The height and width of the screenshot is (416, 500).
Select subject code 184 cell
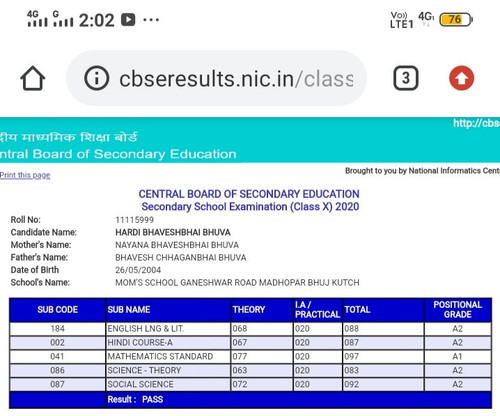pos(58,329)
